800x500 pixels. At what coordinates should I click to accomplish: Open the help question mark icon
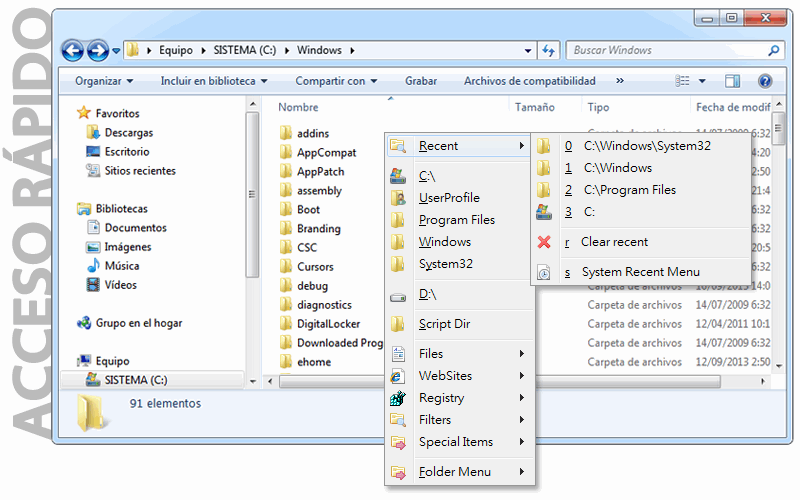(x=765, y=81)
